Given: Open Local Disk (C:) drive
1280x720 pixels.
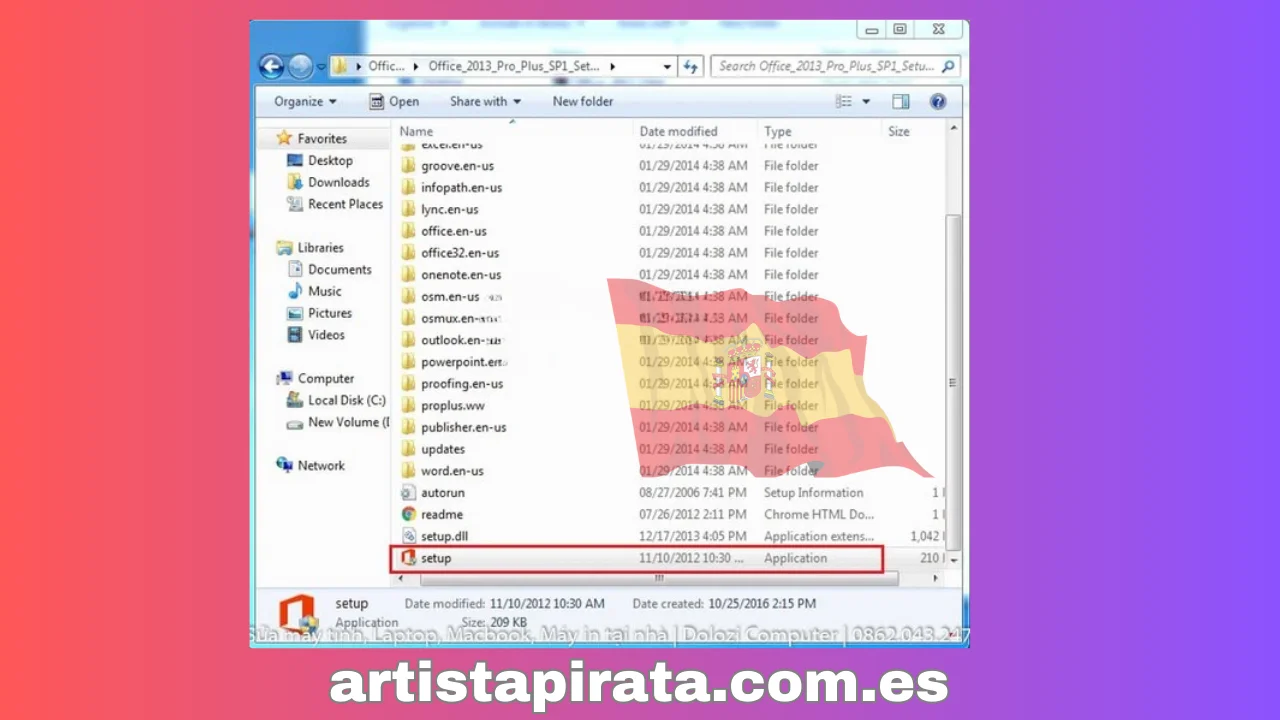Looking at the screenshot, I should coord(346,400).
